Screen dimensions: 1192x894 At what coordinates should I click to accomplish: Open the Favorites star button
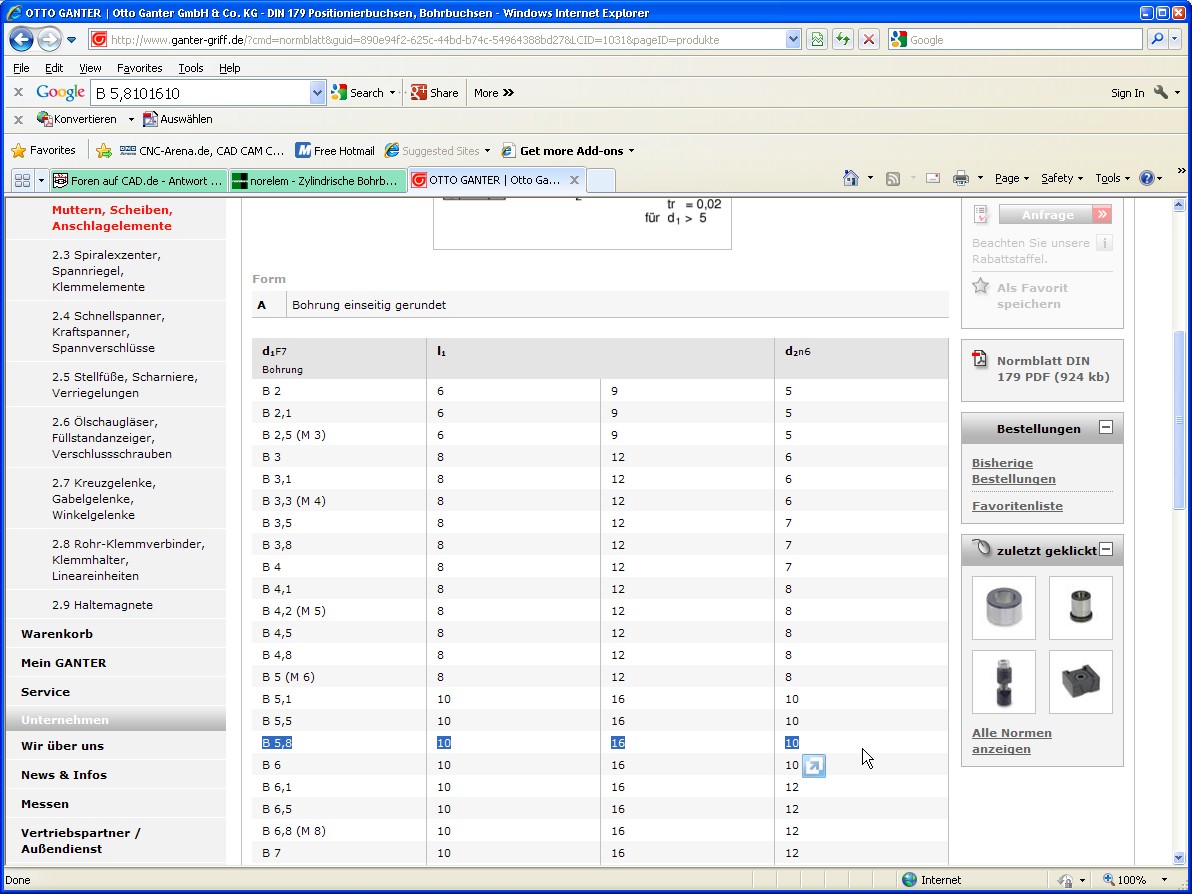[43, 151]
